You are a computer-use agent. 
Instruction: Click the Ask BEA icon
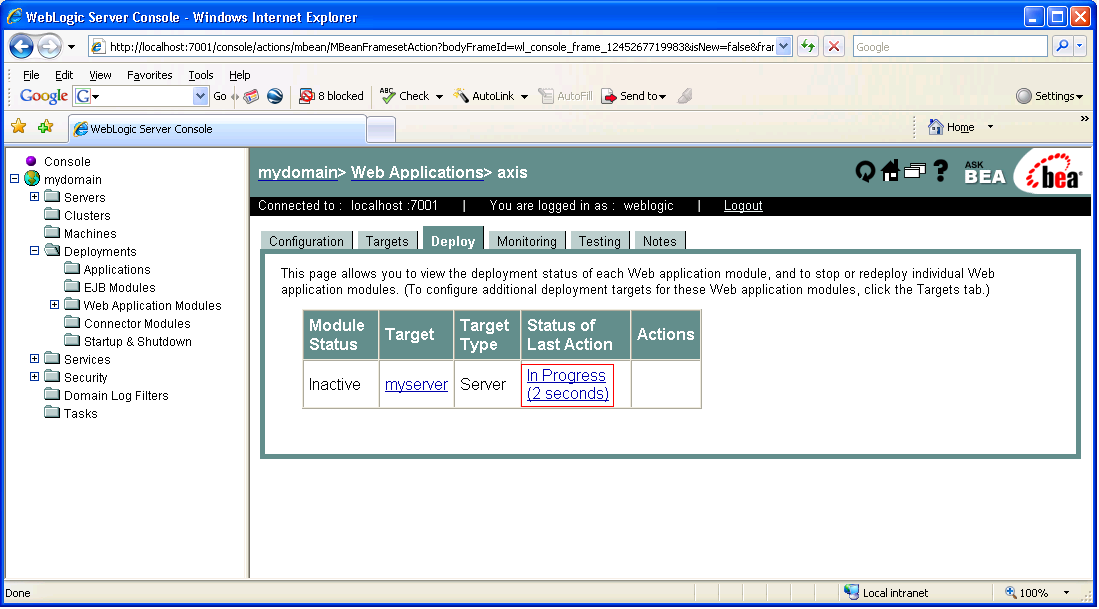[984, 172]
